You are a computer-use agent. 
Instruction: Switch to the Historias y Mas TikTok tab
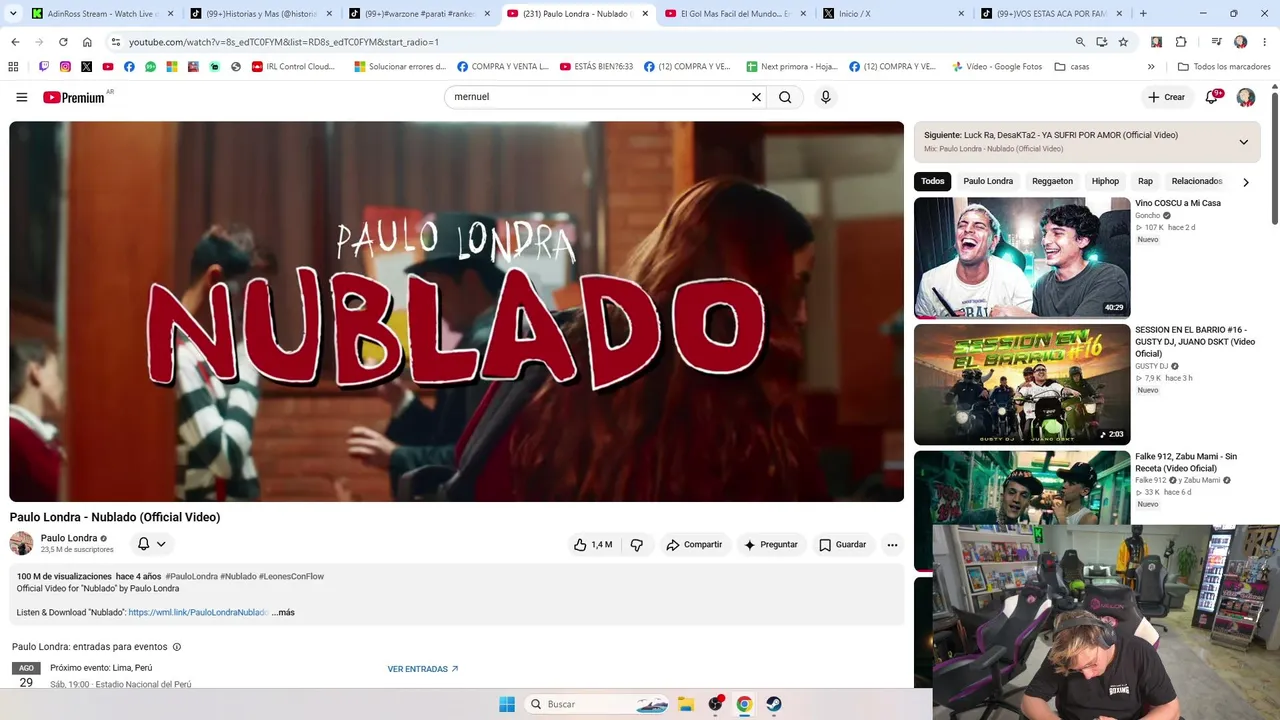pos(262,14)
